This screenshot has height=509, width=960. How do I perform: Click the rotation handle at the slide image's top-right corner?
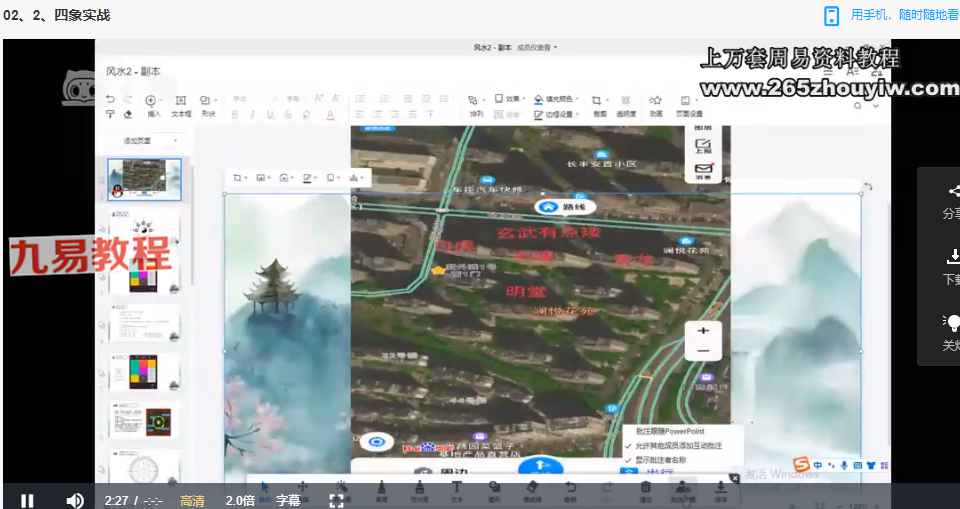(867, 186)
